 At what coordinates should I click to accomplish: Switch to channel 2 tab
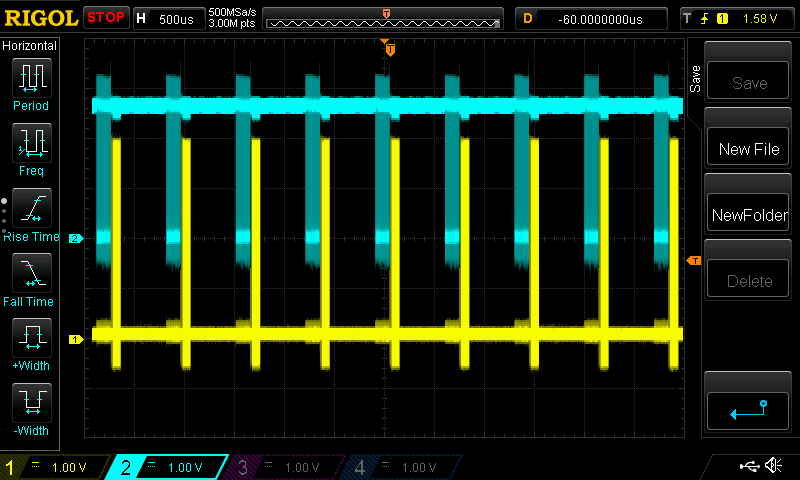pos(172,467)
